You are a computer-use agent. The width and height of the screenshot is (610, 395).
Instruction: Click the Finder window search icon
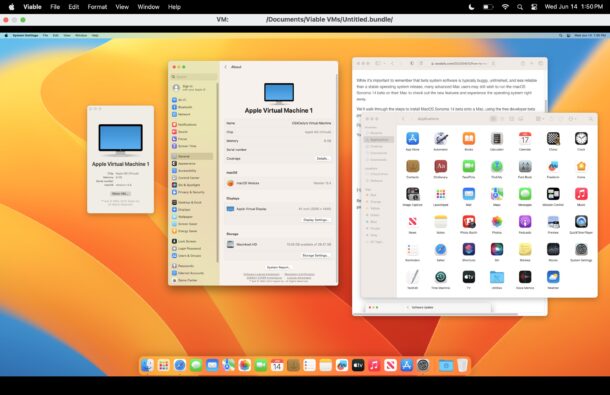point(591,119)
